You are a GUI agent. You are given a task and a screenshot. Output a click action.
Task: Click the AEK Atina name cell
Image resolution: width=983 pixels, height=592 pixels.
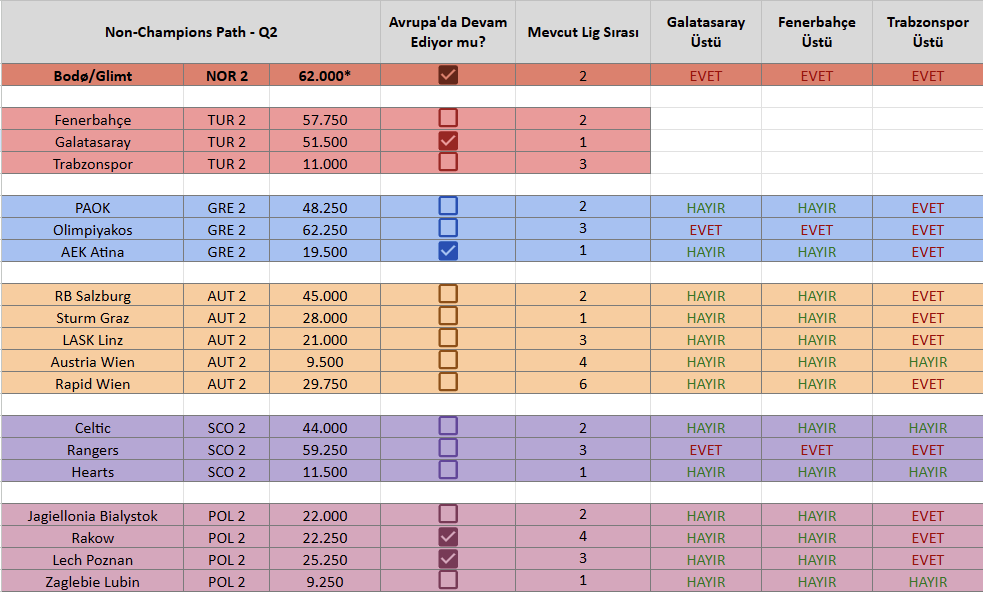(93, 251)
